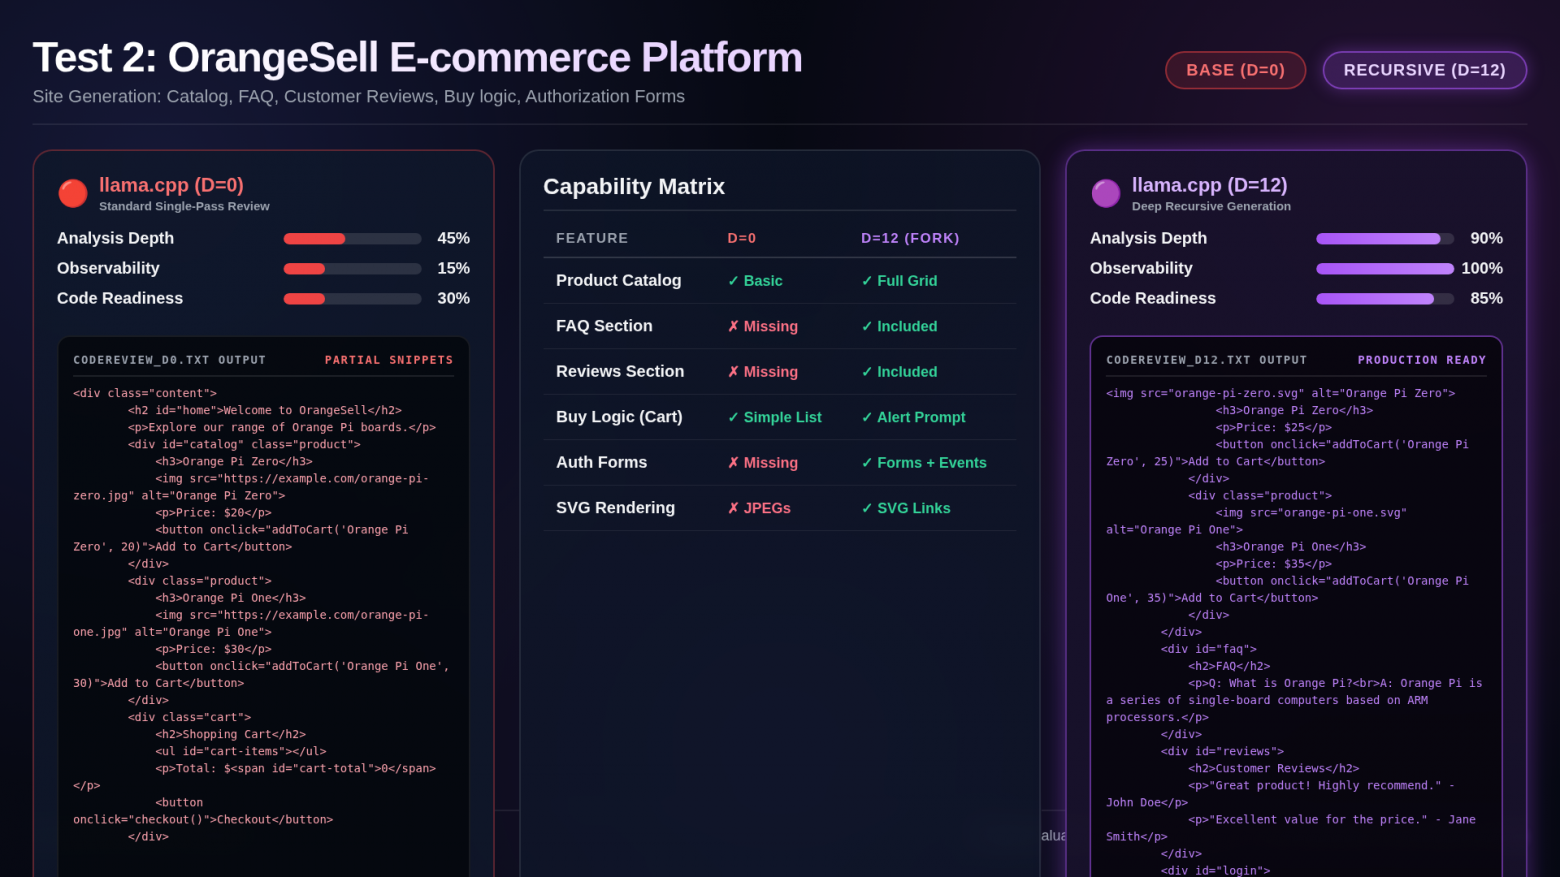Click the "<div id="login">" code line

click(x=1216, y=871)
